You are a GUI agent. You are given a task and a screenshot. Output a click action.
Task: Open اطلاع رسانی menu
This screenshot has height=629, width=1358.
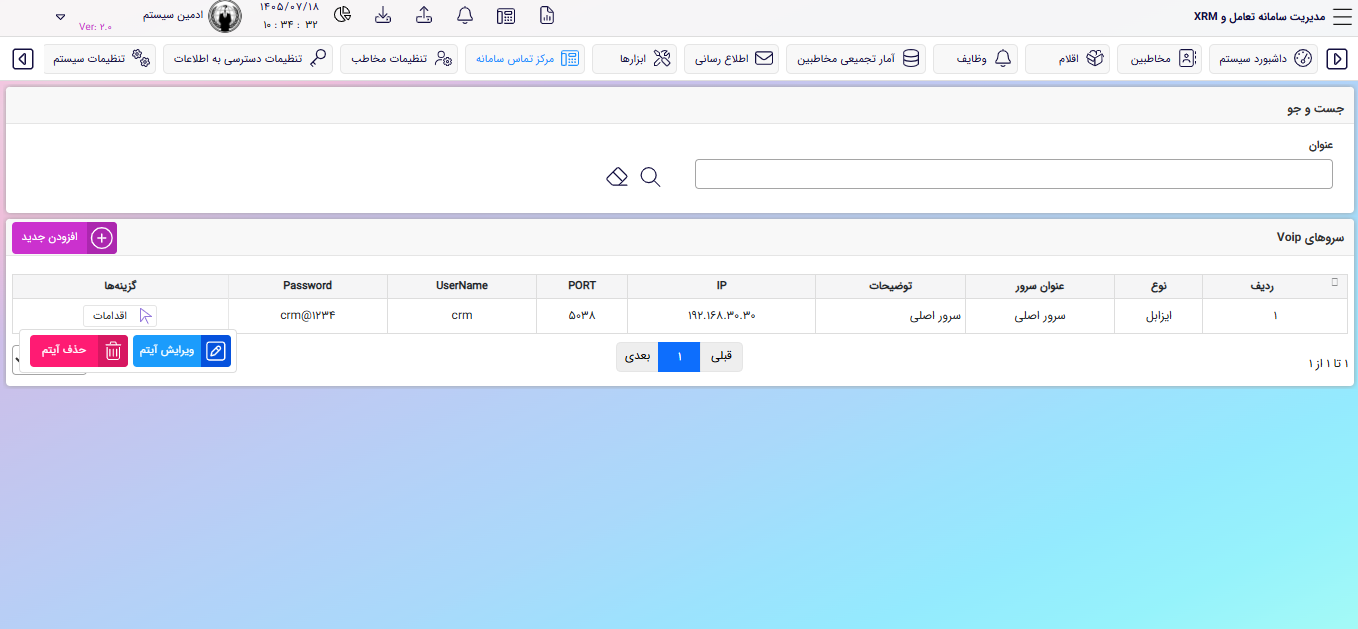[732, 59]
